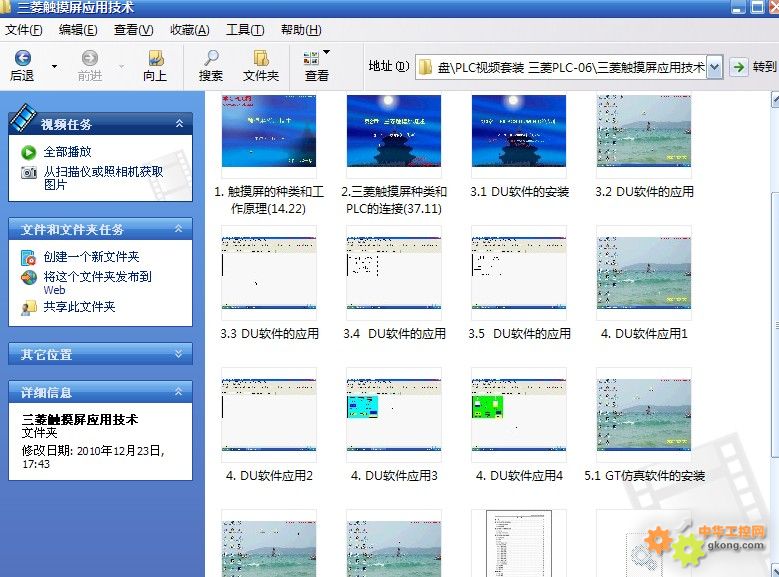This screenshot has width=779, height=577.
Task: Click the globe icon beside 将这个文件夹发布到 Web
Action: tap(28, 277)
